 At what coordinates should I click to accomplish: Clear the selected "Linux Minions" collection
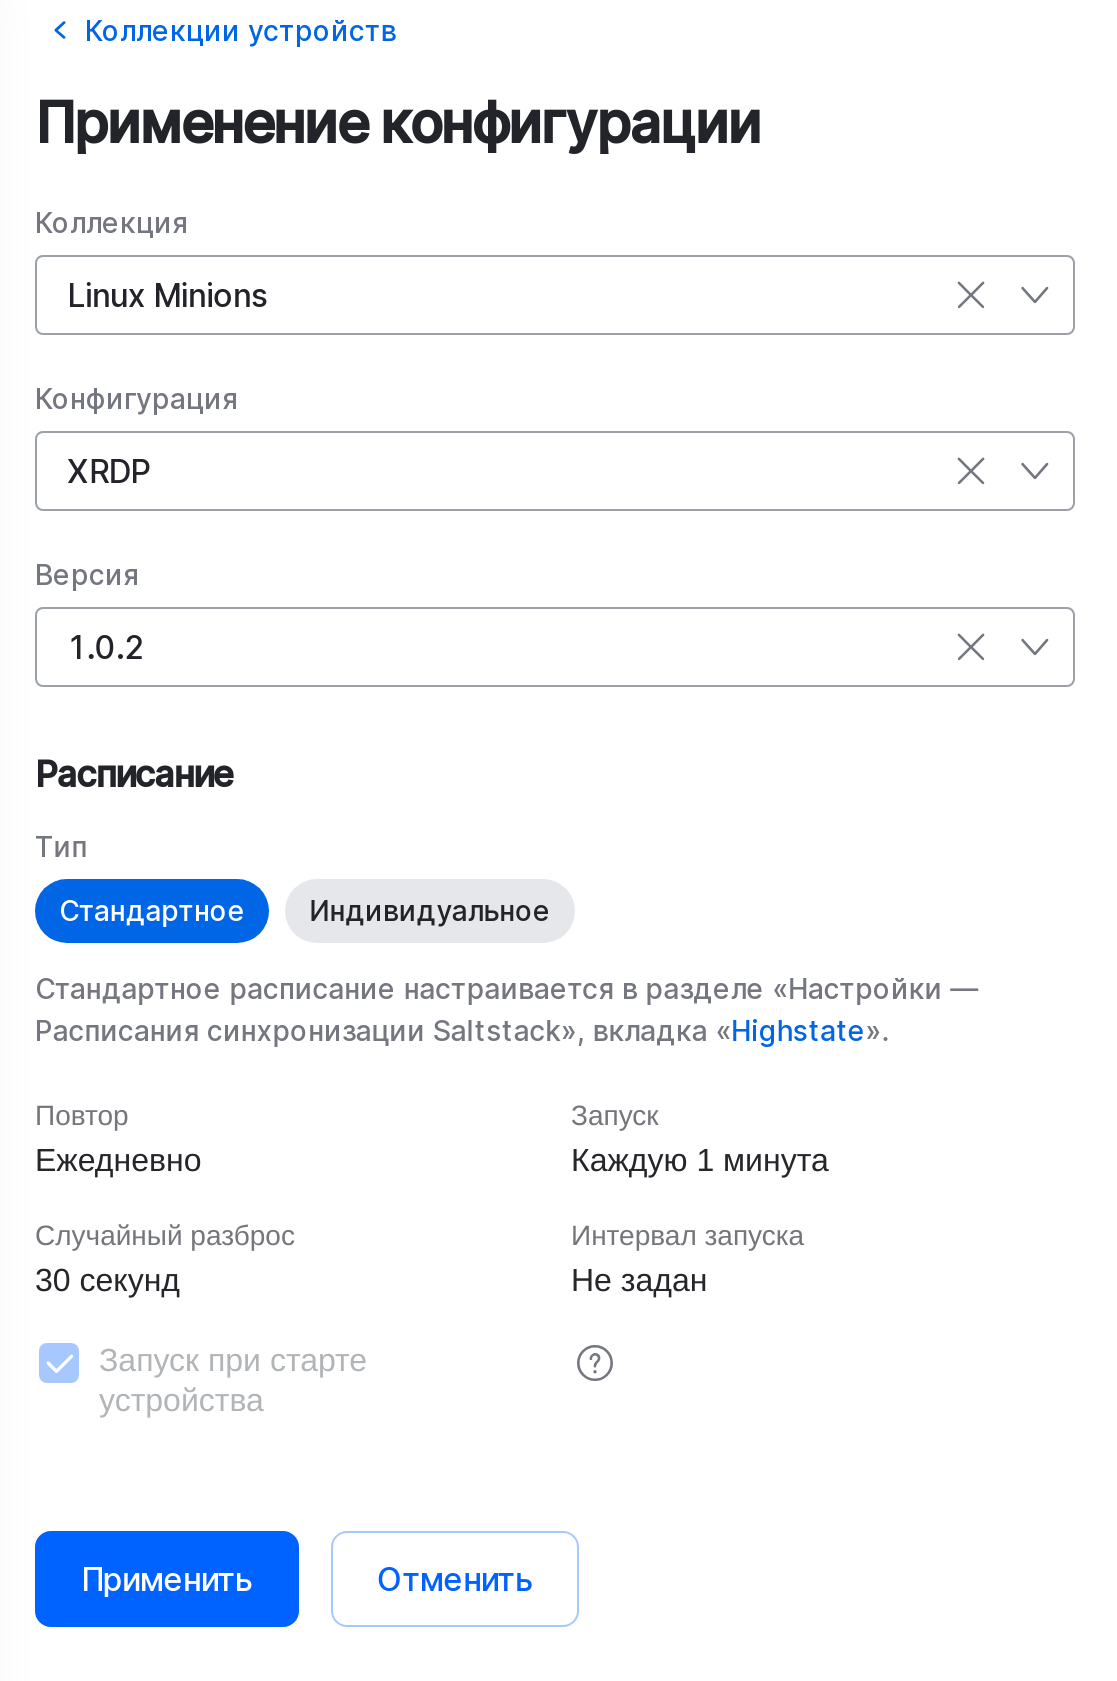point(969,295)
